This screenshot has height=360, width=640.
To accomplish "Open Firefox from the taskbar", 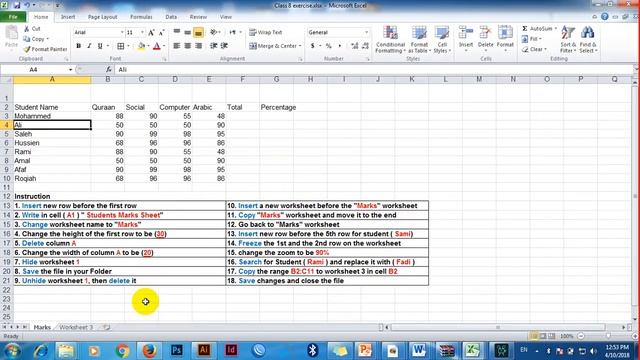I will coord(149,351).
